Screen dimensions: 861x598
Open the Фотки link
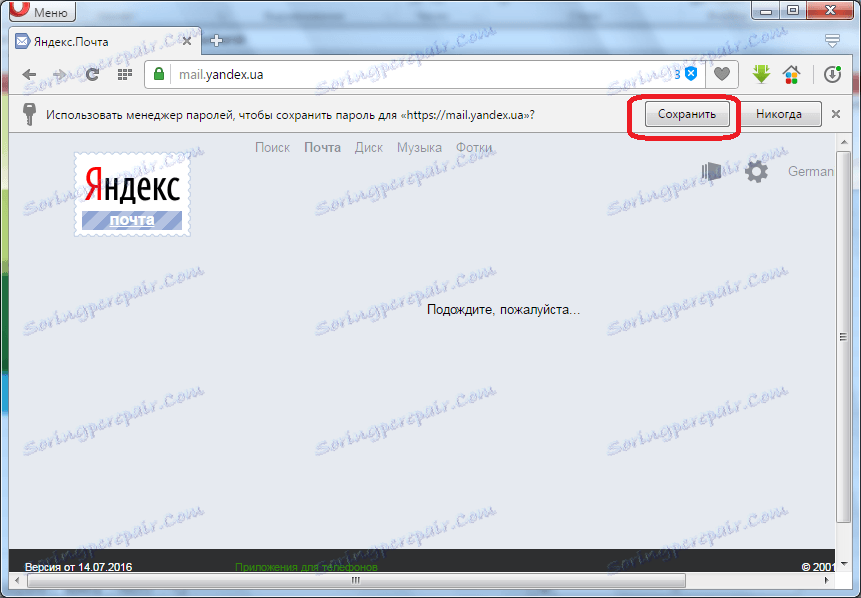474,148
